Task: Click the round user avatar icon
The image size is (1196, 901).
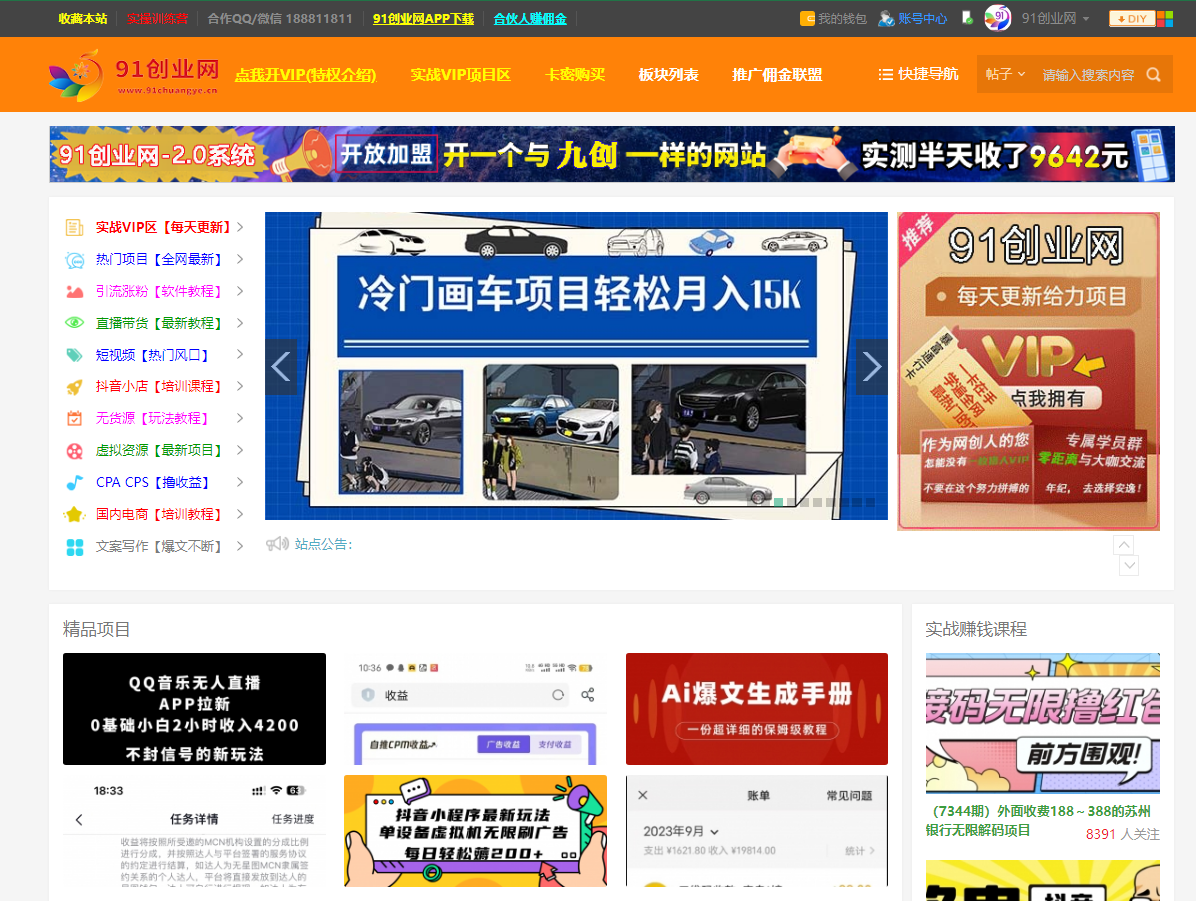Action: pos(998,18)
